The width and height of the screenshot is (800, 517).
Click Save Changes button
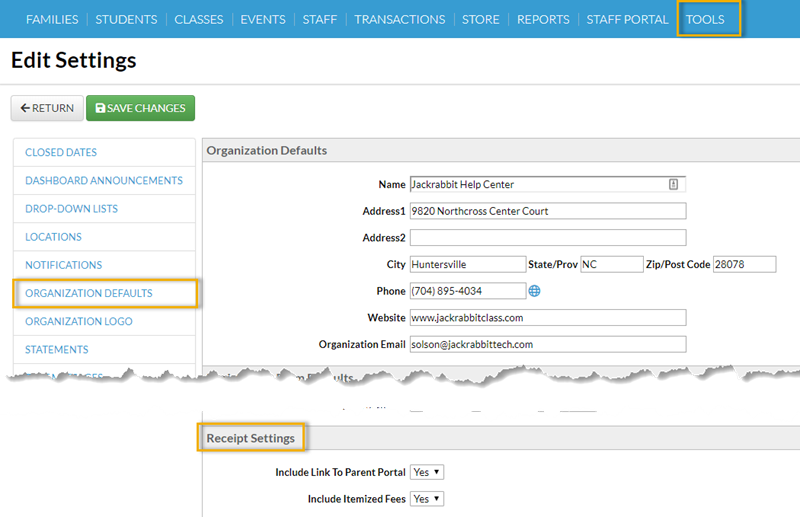pos(140,108)
